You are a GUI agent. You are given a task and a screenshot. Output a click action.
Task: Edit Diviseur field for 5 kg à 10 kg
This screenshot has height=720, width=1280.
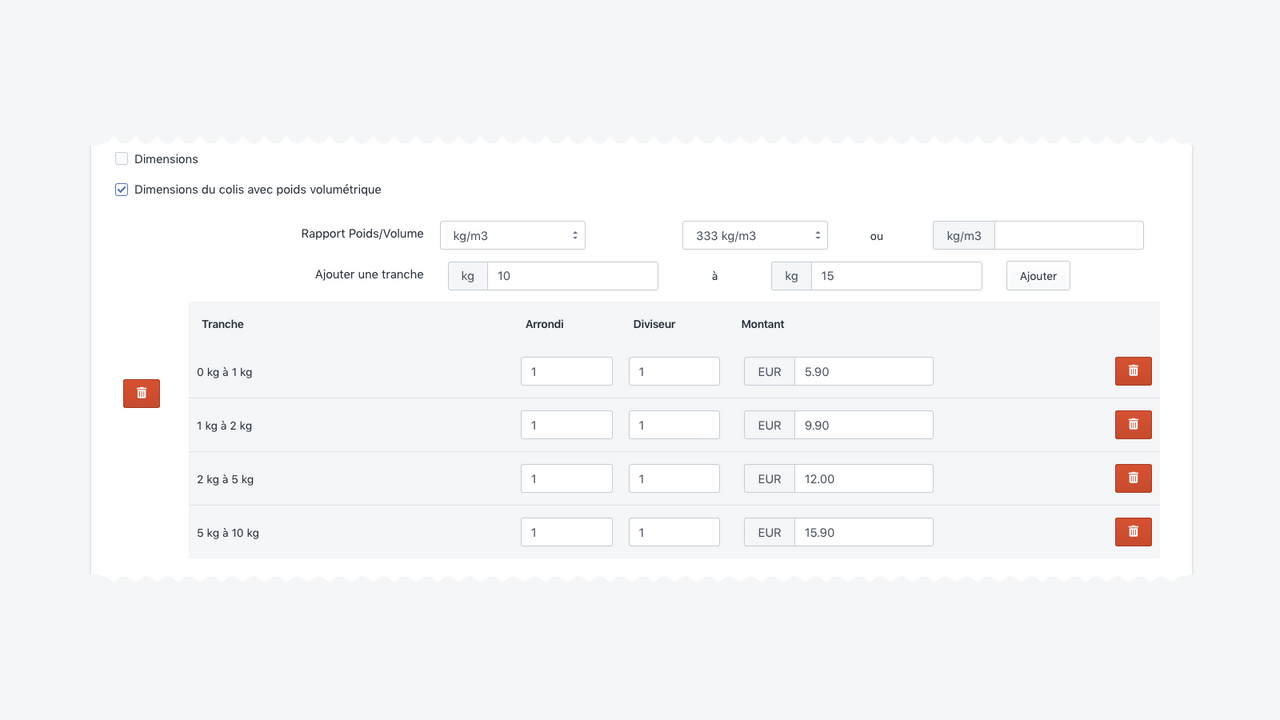tap(674, 532)
